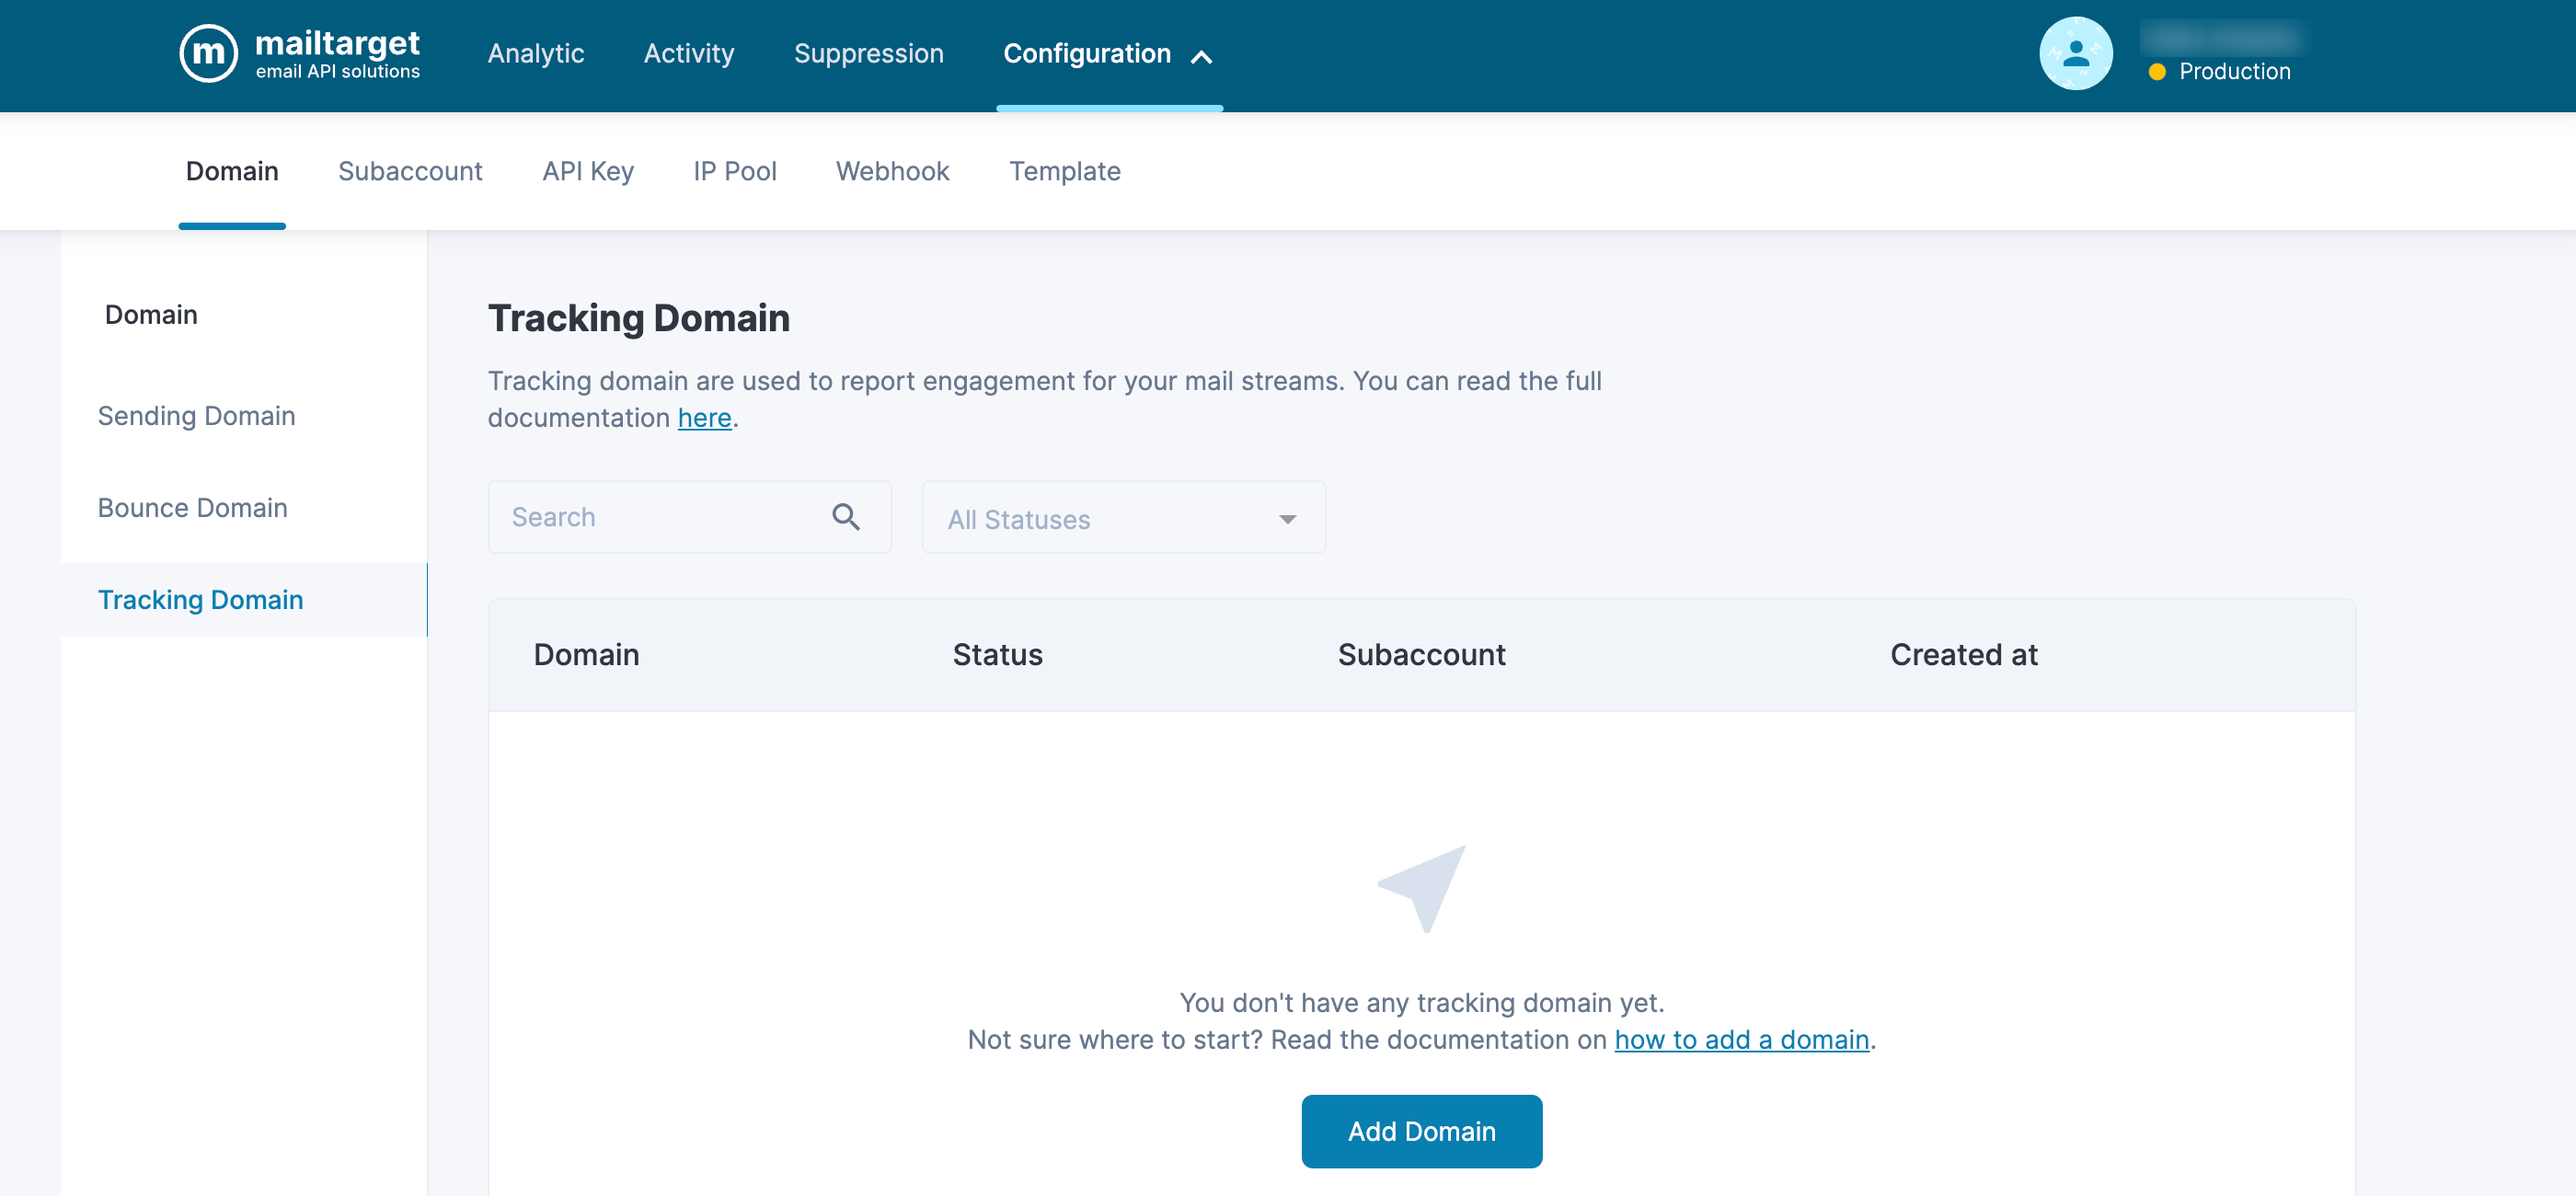
Task: Select the Webhook tab
Action: [x=892, y=171]
